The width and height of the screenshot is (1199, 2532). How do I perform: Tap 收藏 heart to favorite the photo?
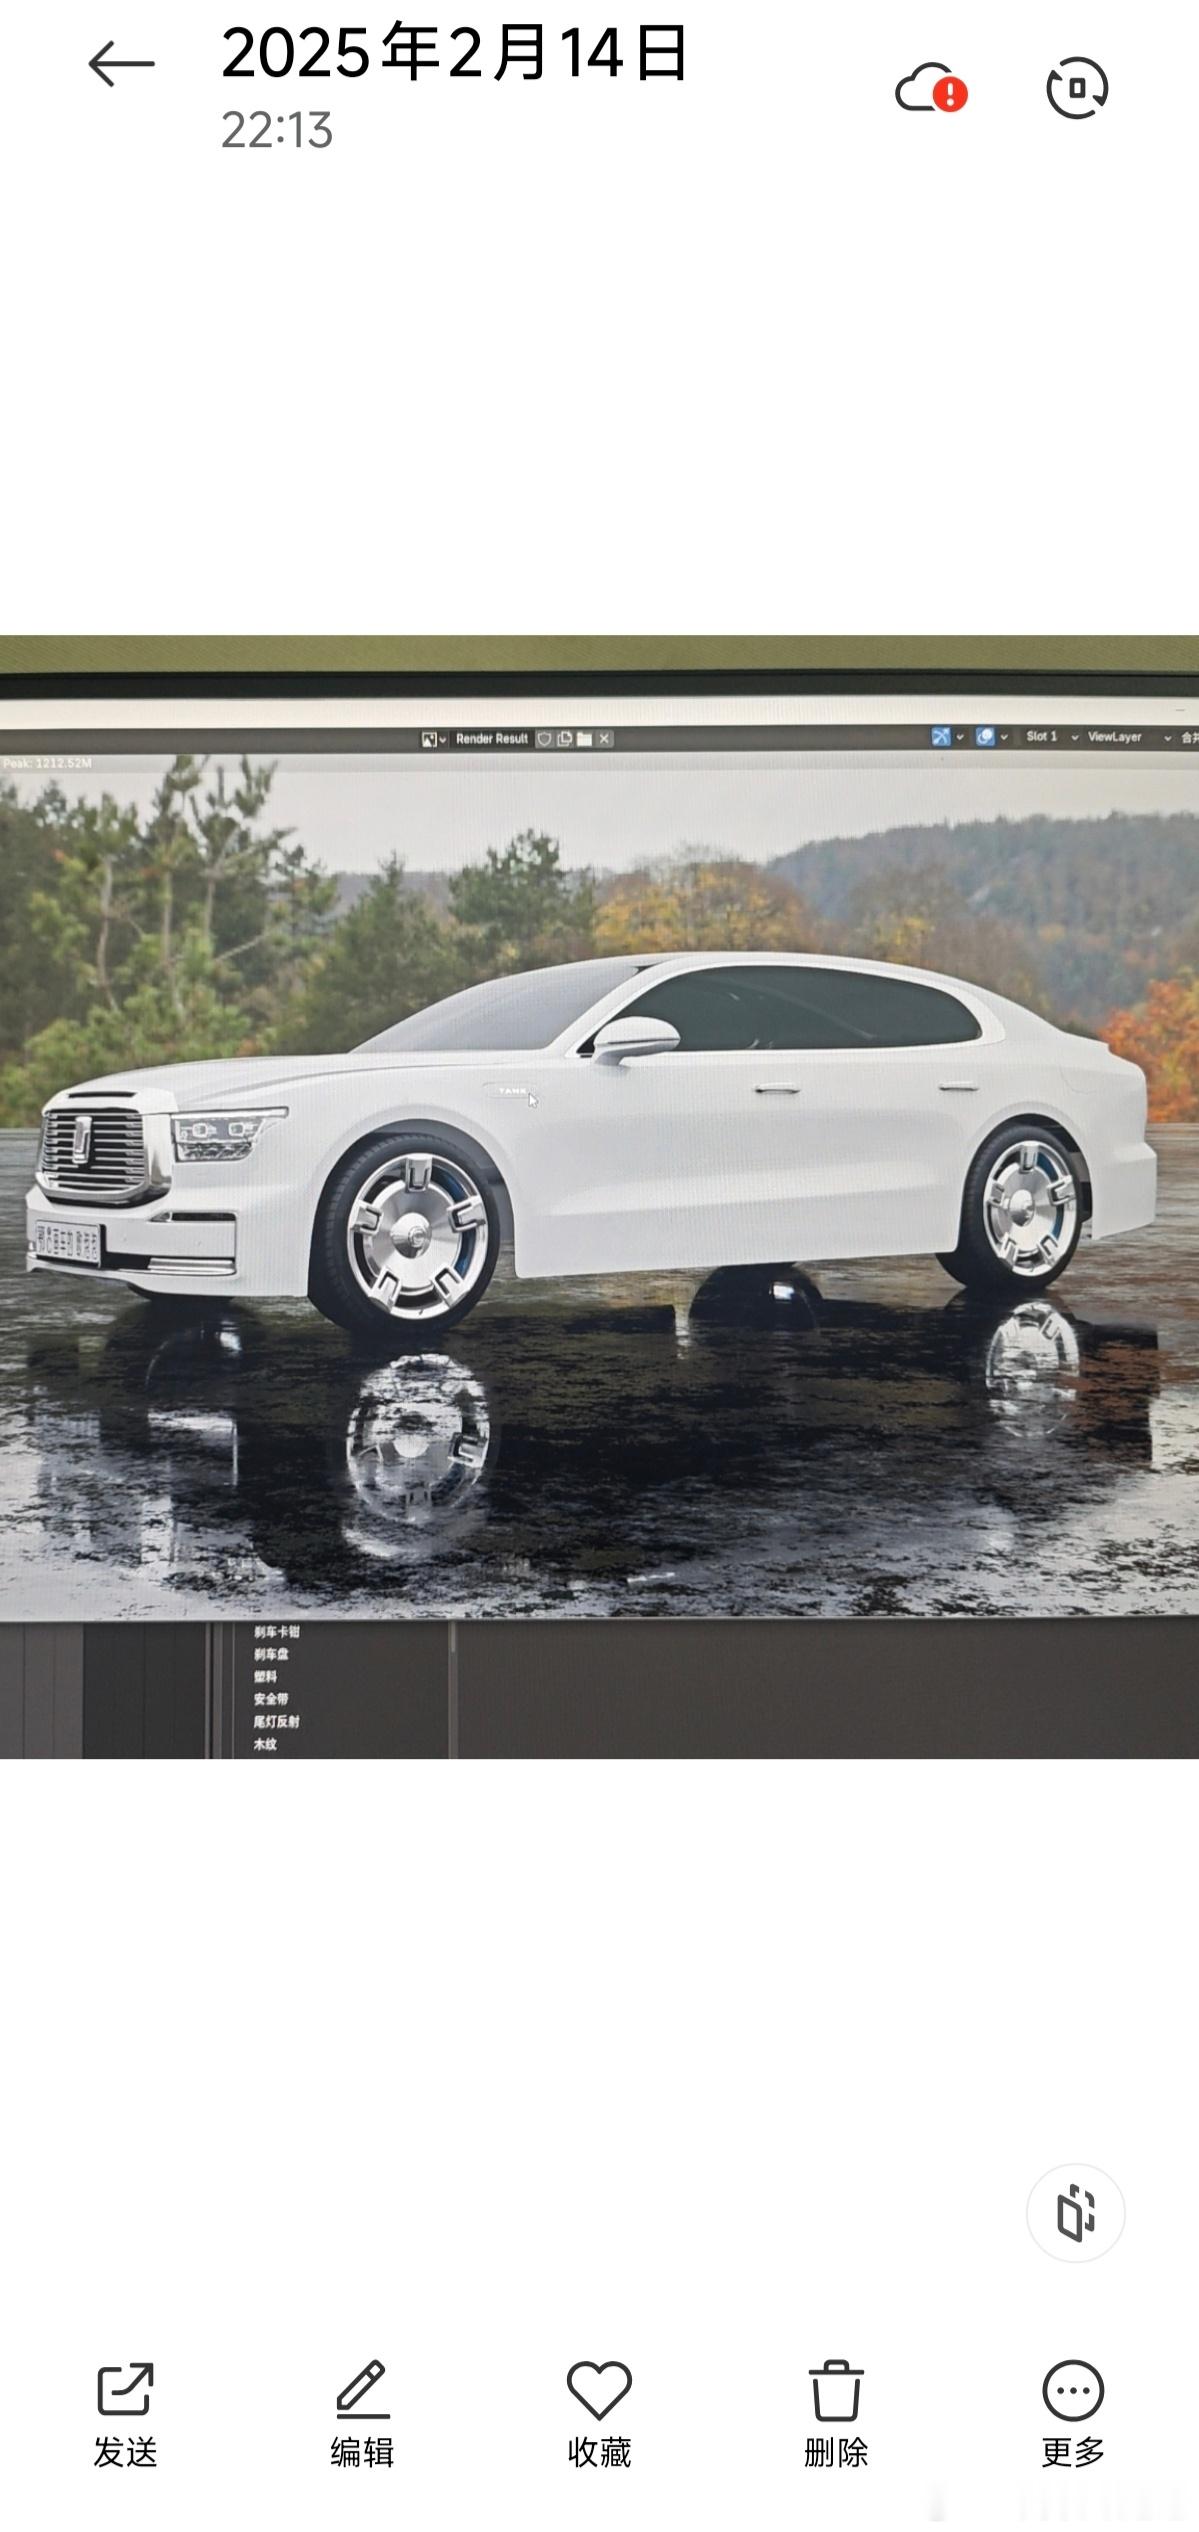(599, 2414)
